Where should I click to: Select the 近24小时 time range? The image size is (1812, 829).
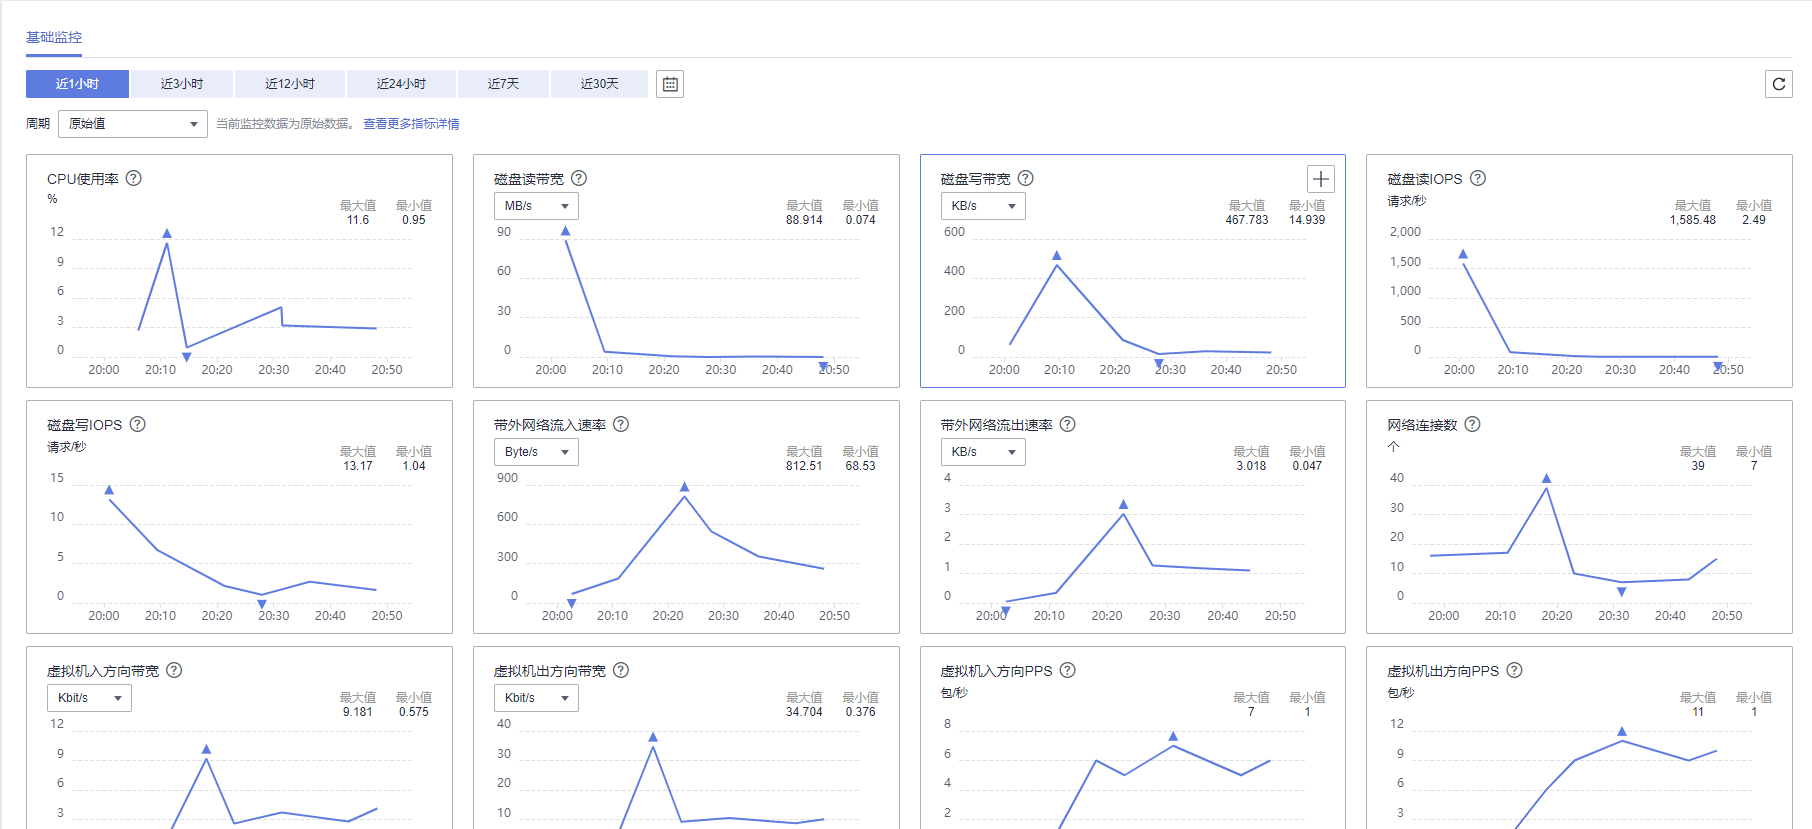[401, 84]
